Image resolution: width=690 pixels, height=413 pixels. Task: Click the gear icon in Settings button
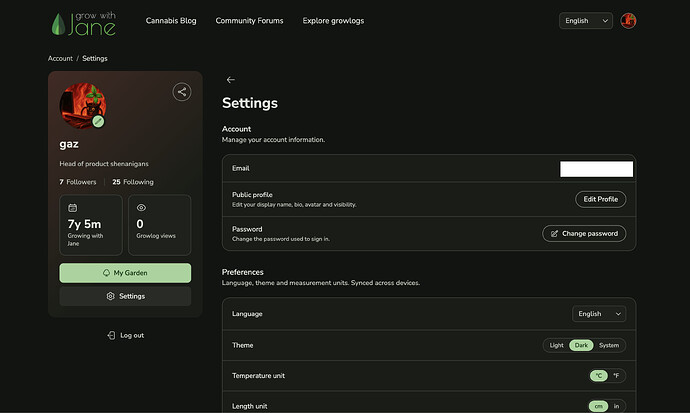[x=110, y=296]
